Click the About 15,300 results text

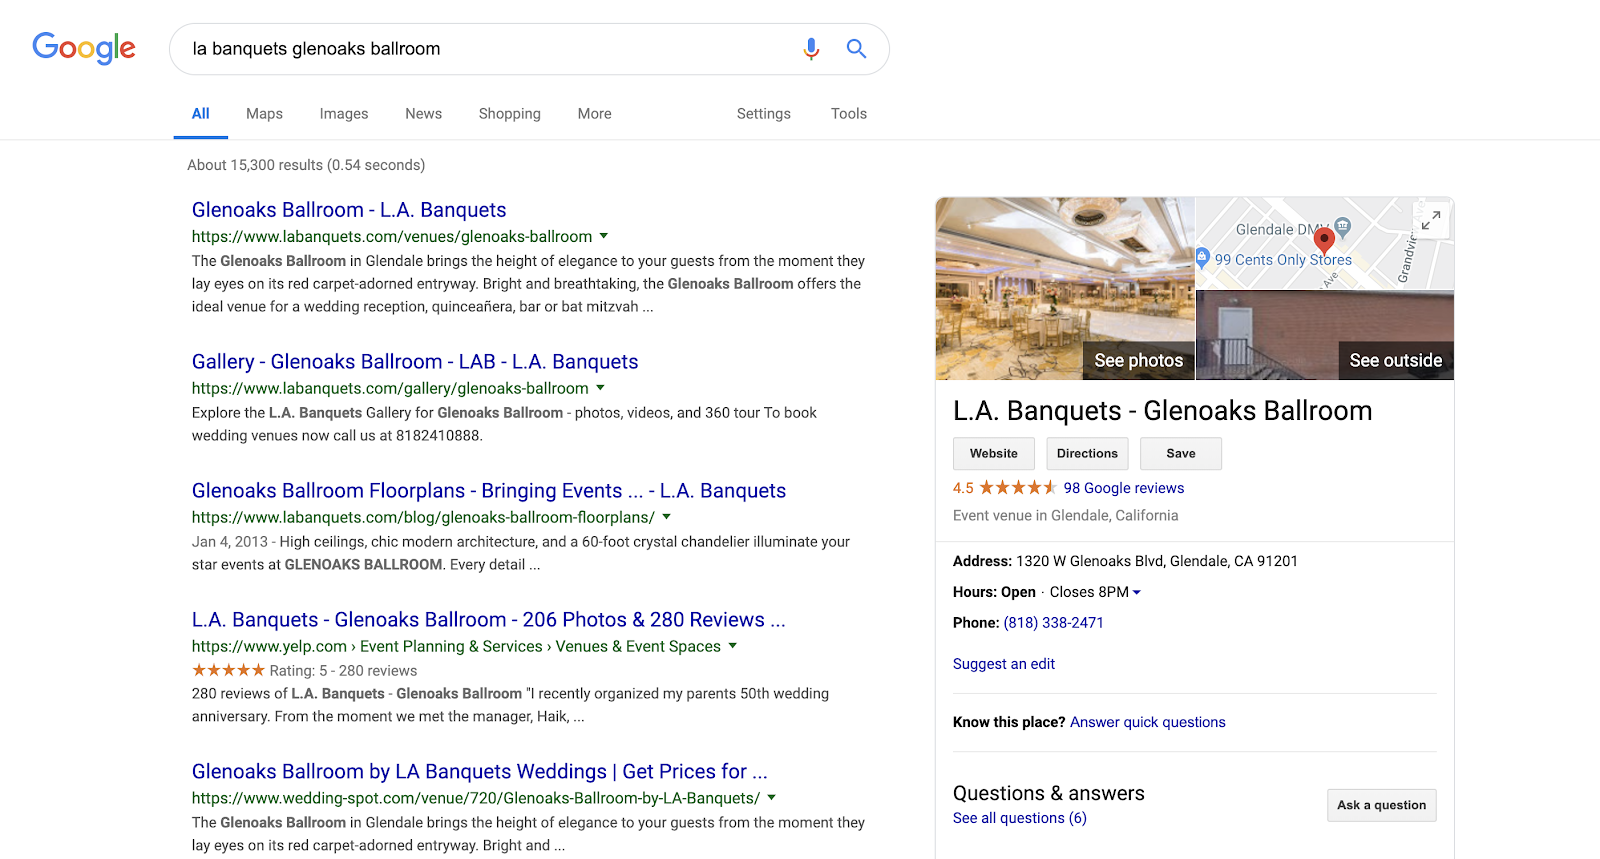(x=306, y=165)
